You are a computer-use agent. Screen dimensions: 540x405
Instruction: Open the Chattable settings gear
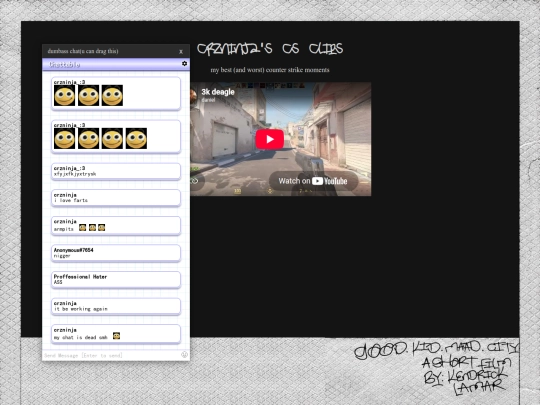click(x=184, y=64)
